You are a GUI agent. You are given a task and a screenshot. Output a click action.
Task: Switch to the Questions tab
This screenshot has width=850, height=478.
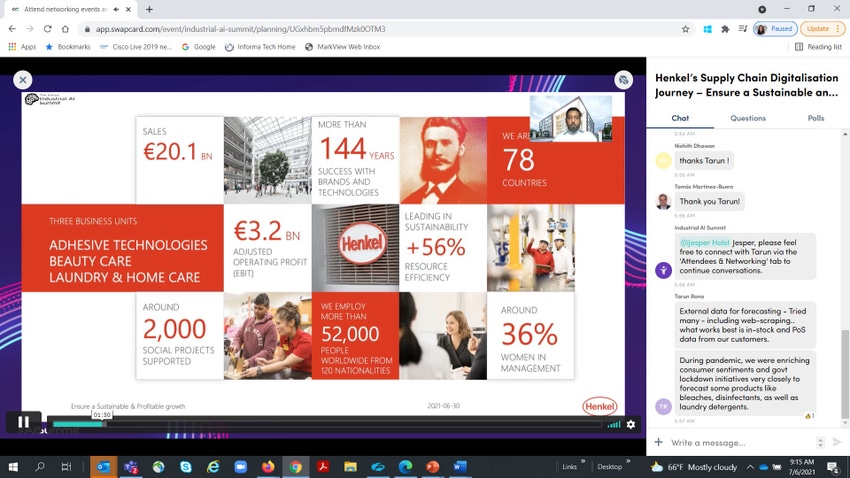pos(748,118)
